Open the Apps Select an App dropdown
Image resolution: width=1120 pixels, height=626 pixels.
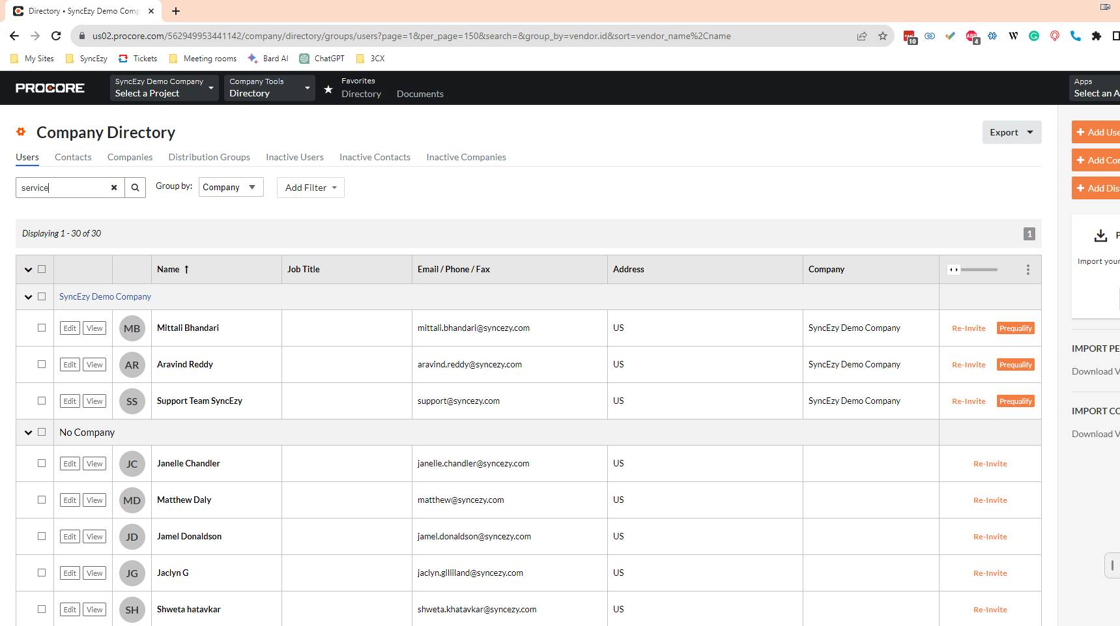(1095, 88)
